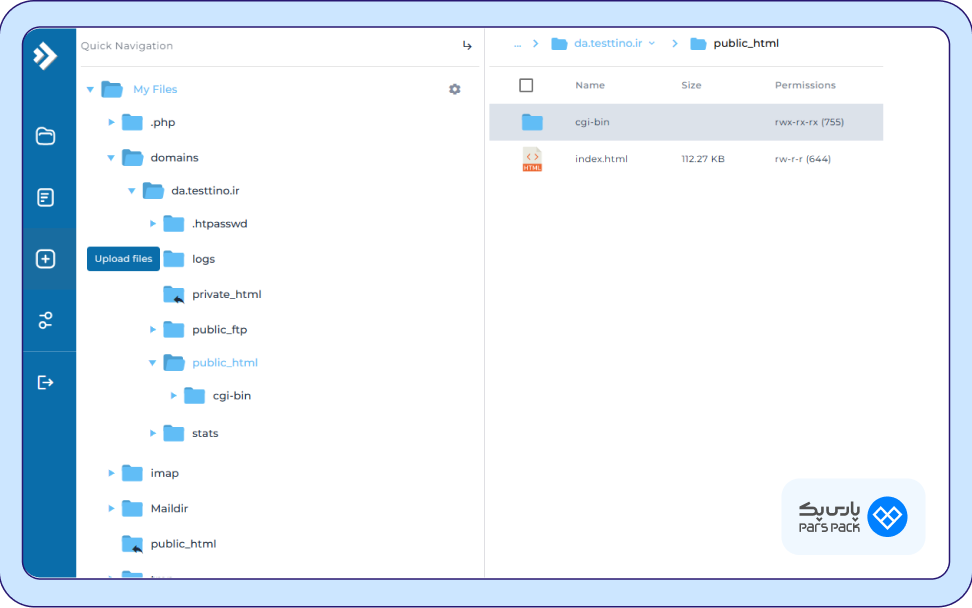Image resolution: width=972 pixels, height=608 pixels.
Task: Open My Files gear settings
Action: (454, 89)
